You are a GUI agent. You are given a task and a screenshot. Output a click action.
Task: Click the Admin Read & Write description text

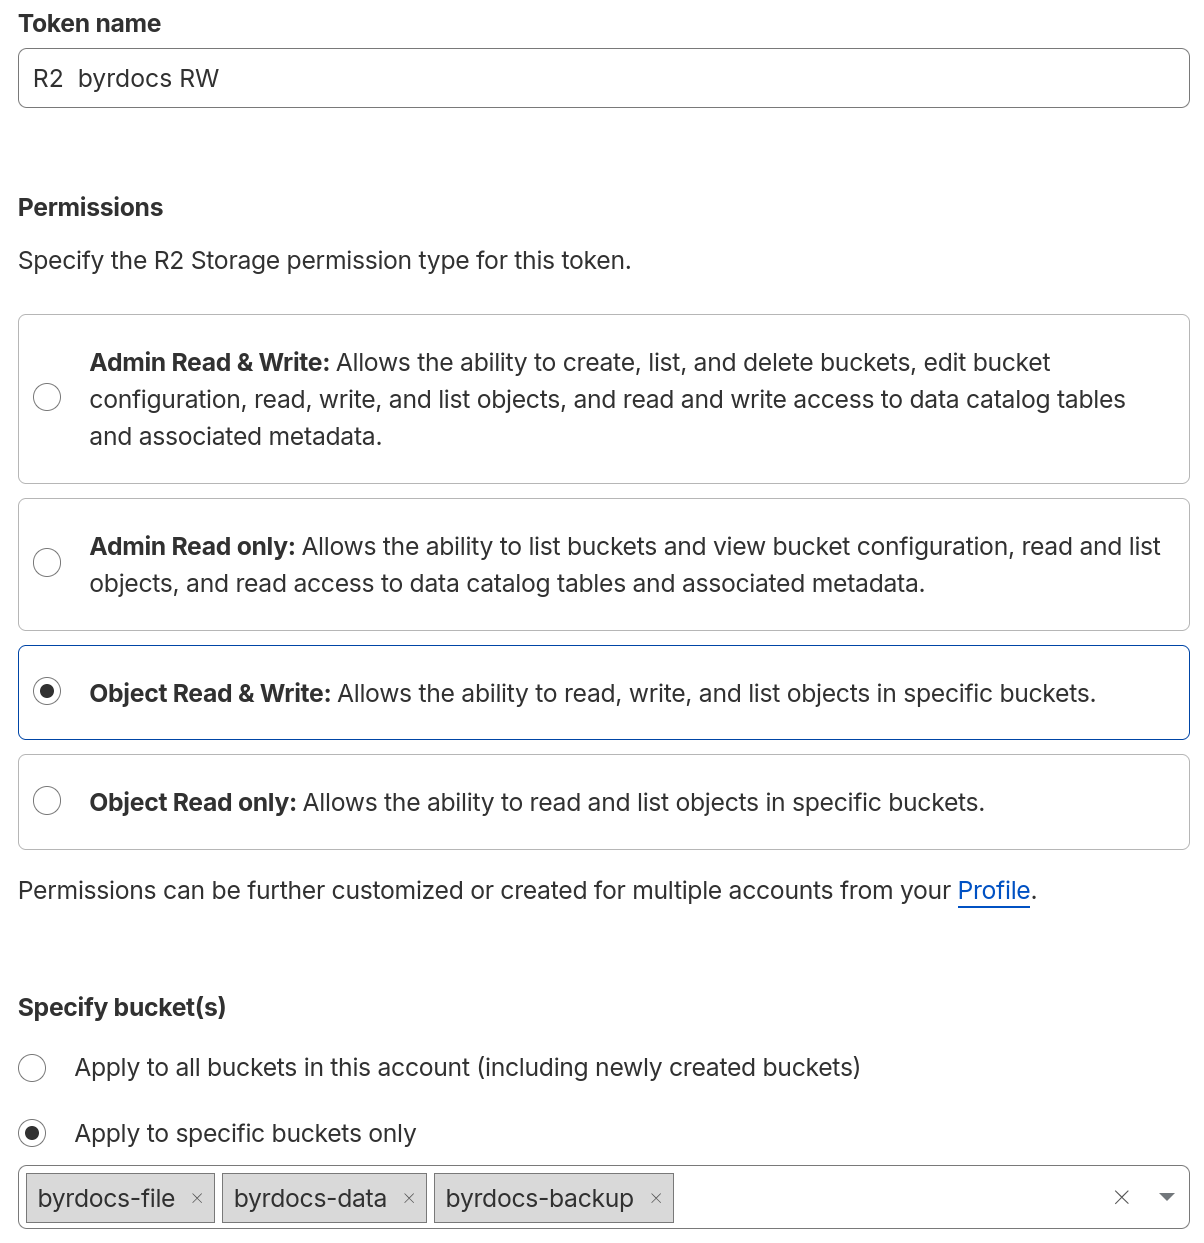point(607,399)
